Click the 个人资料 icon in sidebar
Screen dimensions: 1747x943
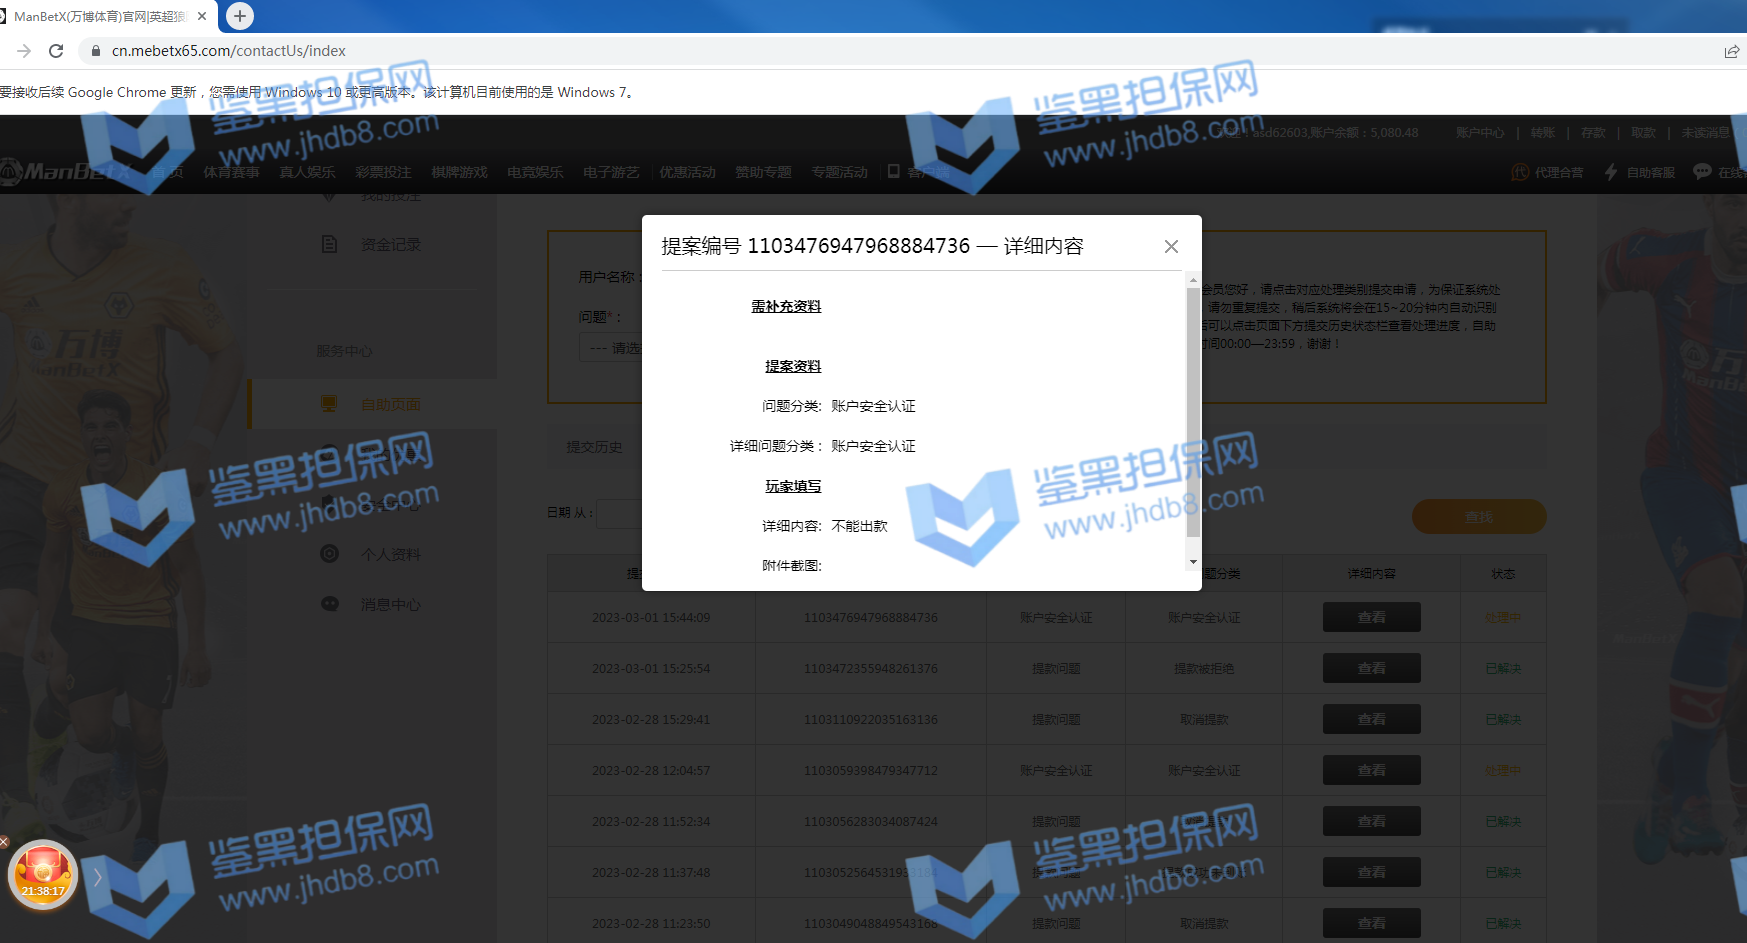(329, 554)
